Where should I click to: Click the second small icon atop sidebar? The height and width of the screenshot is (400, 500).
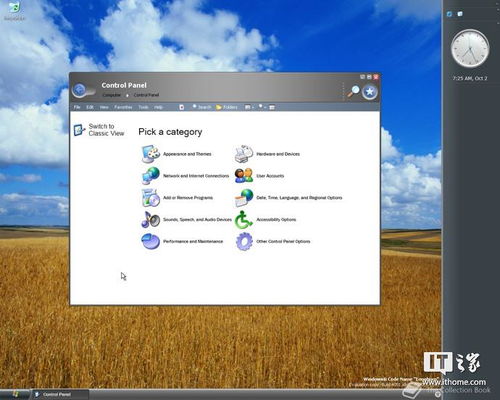tap(460, 14)
